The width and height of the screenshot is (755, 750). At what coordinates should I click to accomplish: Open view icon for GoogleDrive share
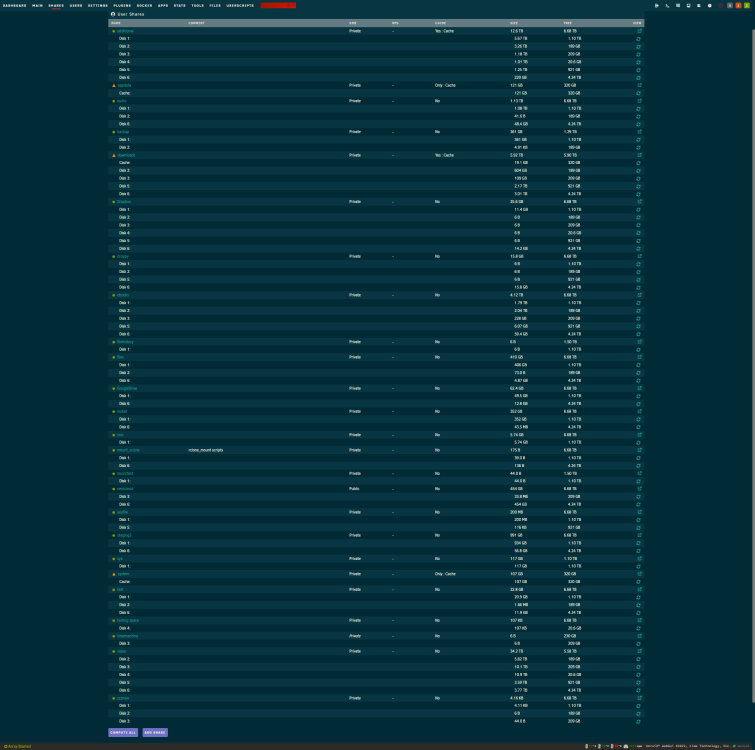click(639, 388)
